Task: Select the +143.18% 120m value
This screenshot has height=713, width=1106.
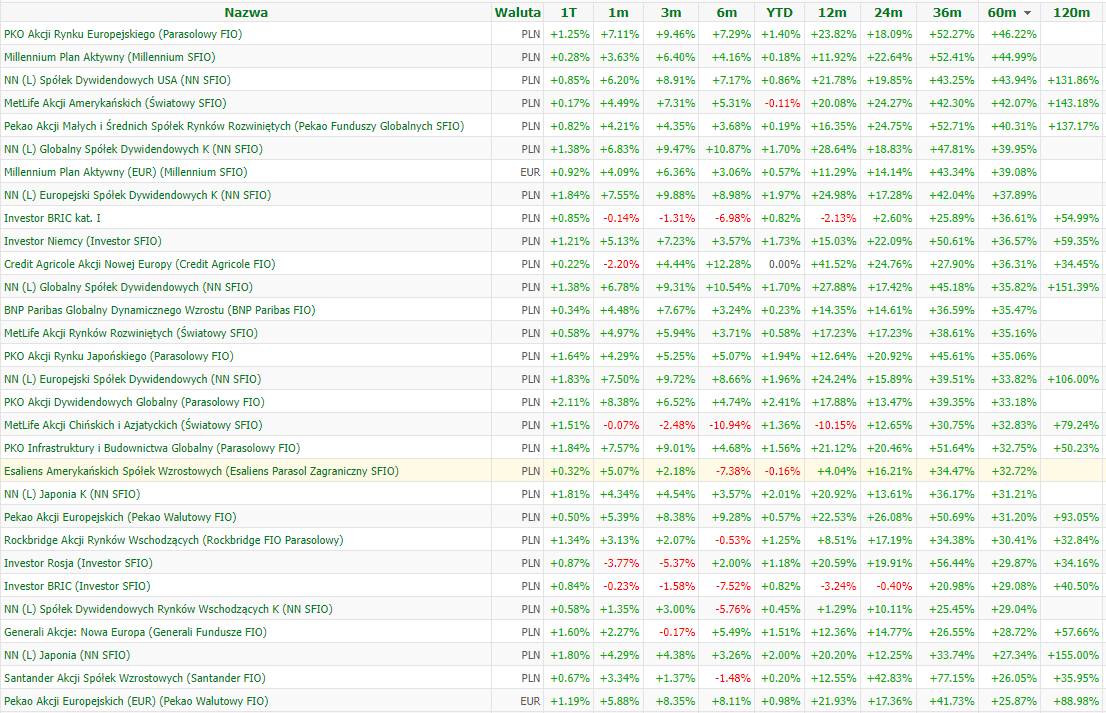Action: (1073, 103)
